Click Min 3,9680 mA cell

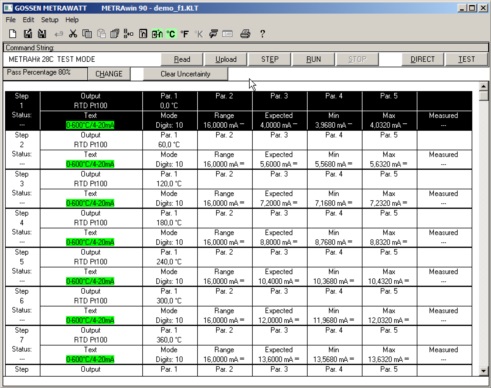coord(334,121)
